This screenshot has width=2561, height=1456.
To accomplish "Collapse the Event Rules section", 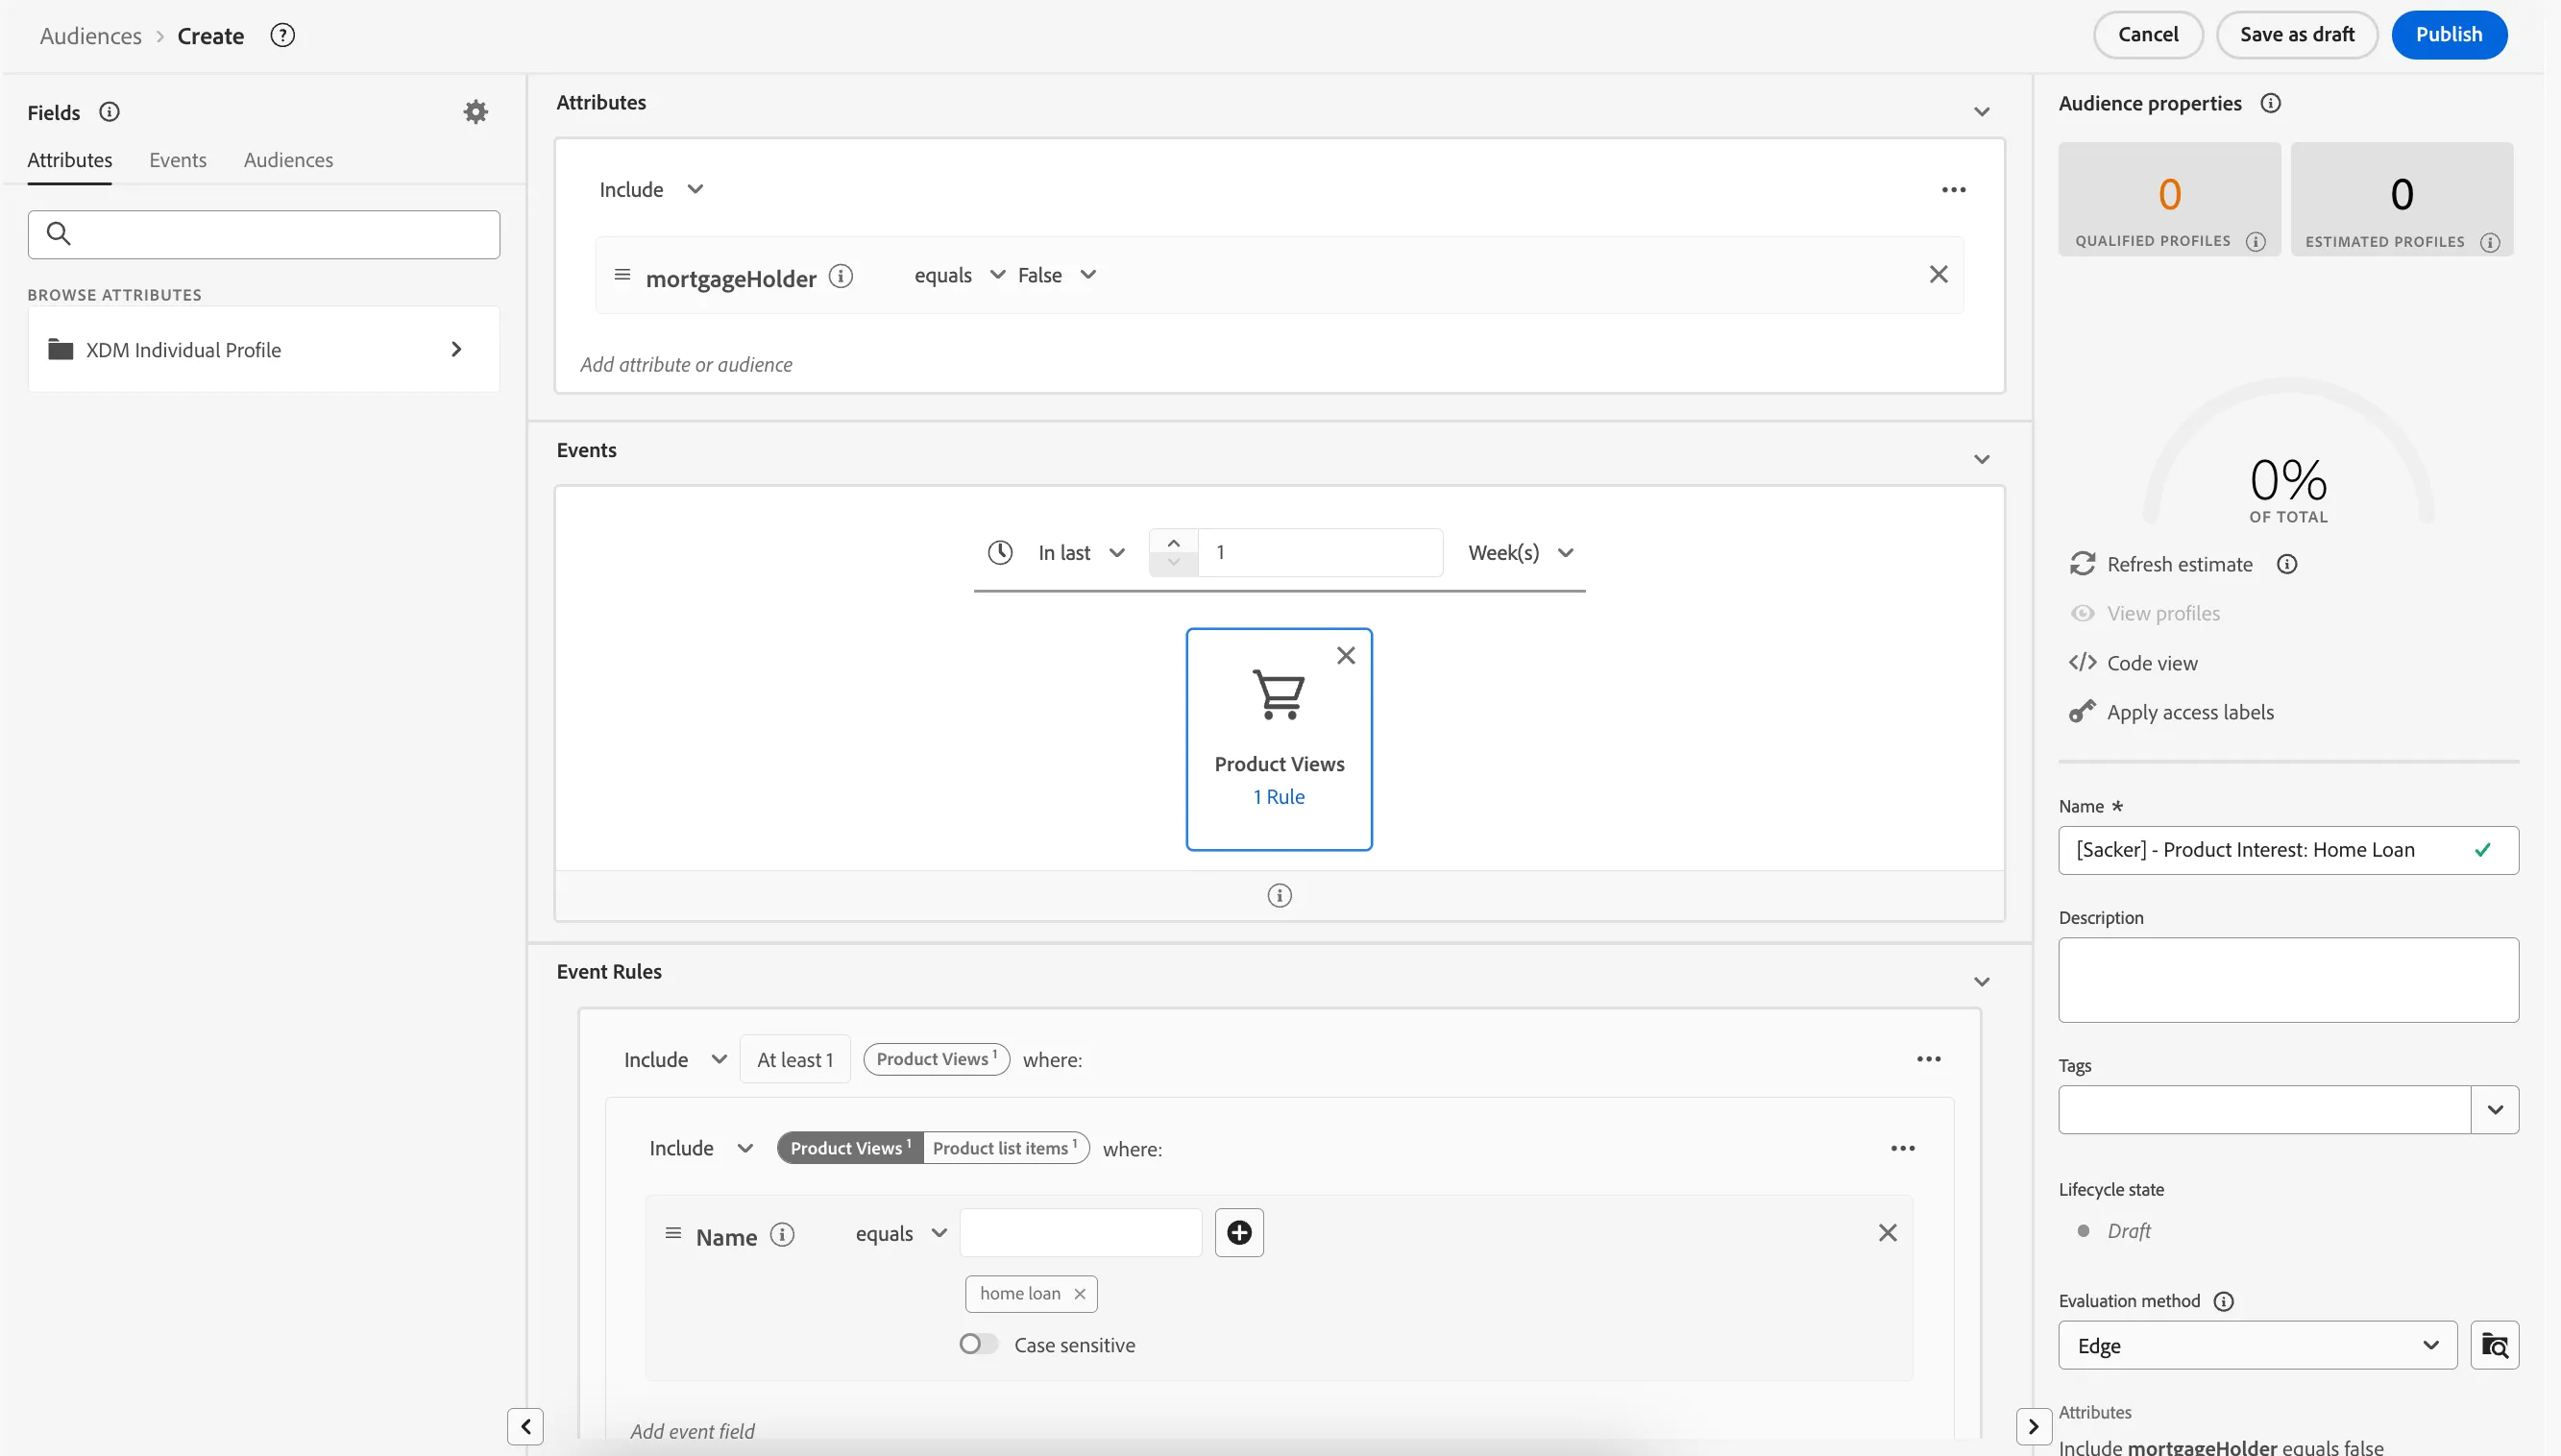I will (1981, 982).
